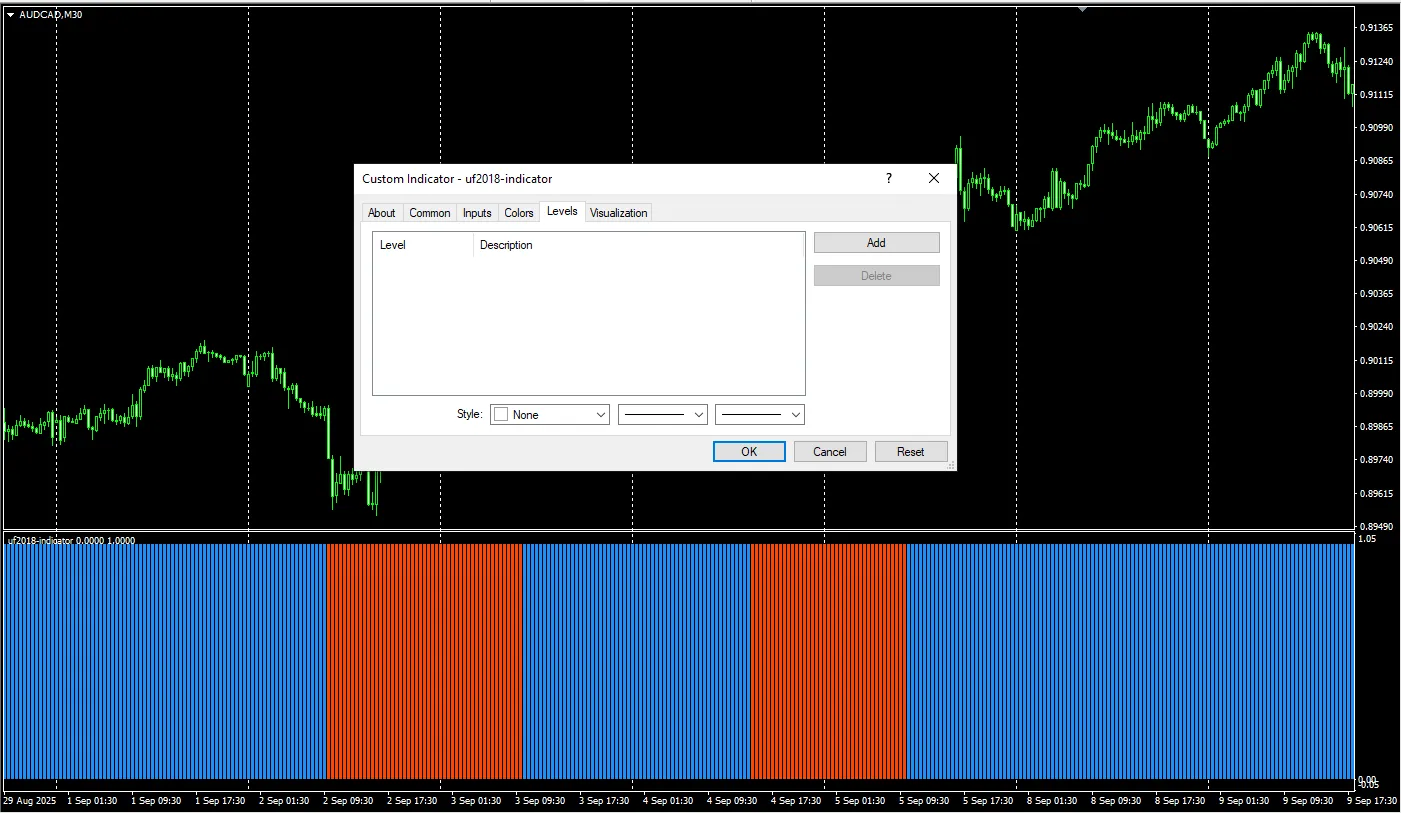This screenshot has height=814, width=1401.
Task: Open the Common tab
Action: (x=429, y=213)
